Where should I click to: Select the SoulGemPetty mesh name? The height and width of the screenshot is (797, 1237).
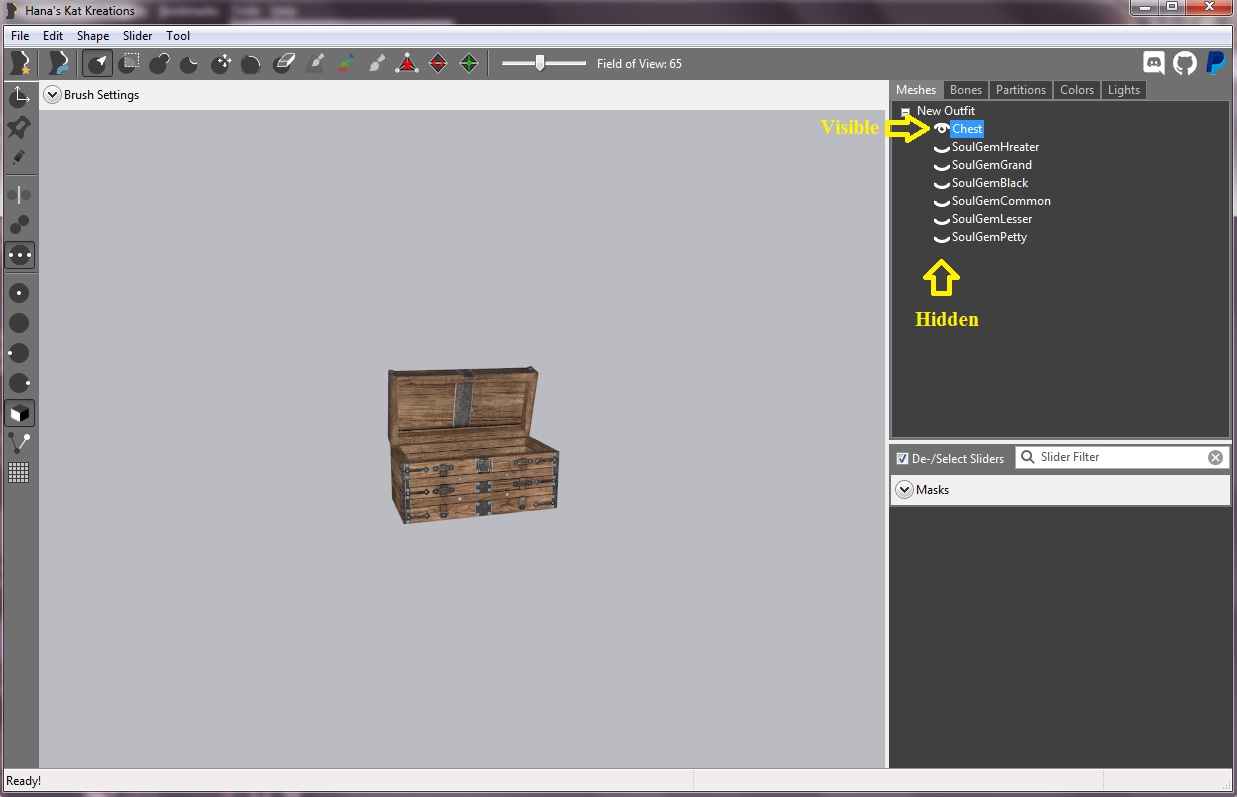990,237
